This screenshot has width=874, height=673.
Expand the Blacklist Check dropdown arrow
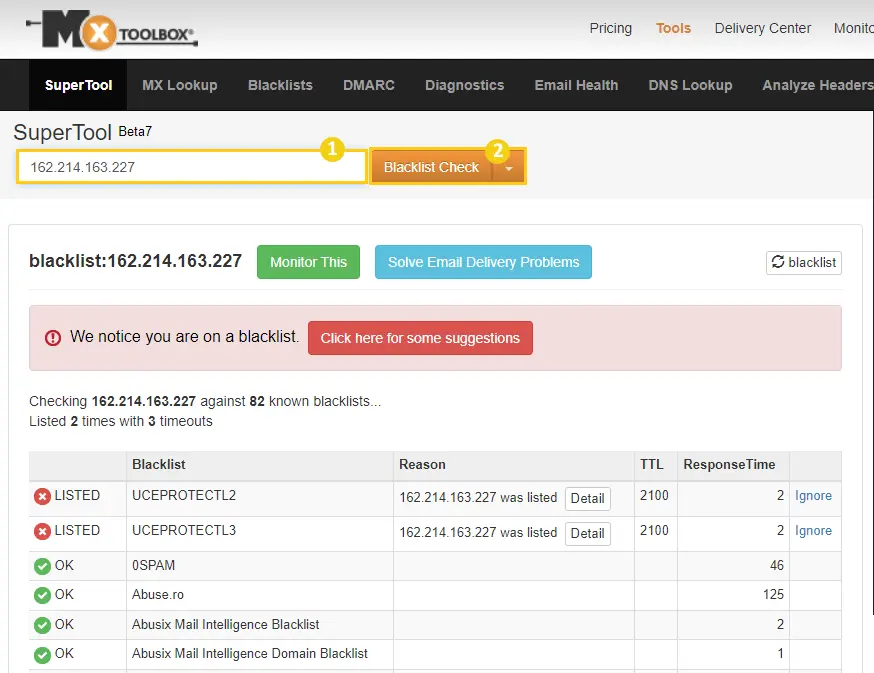tap(509, 168)
